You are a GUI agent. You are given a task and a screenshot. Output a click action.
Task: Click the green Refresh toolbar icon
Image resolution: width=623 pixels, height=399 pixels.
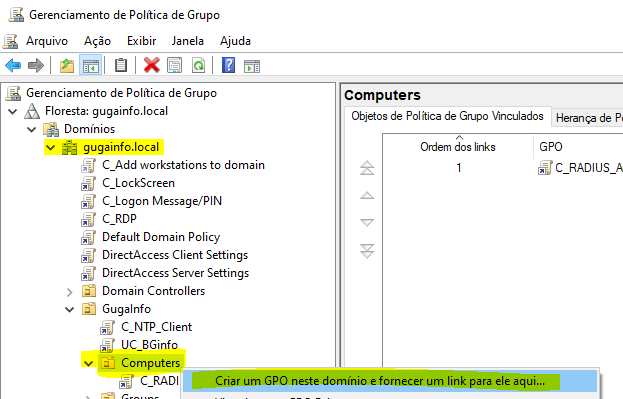198,66
